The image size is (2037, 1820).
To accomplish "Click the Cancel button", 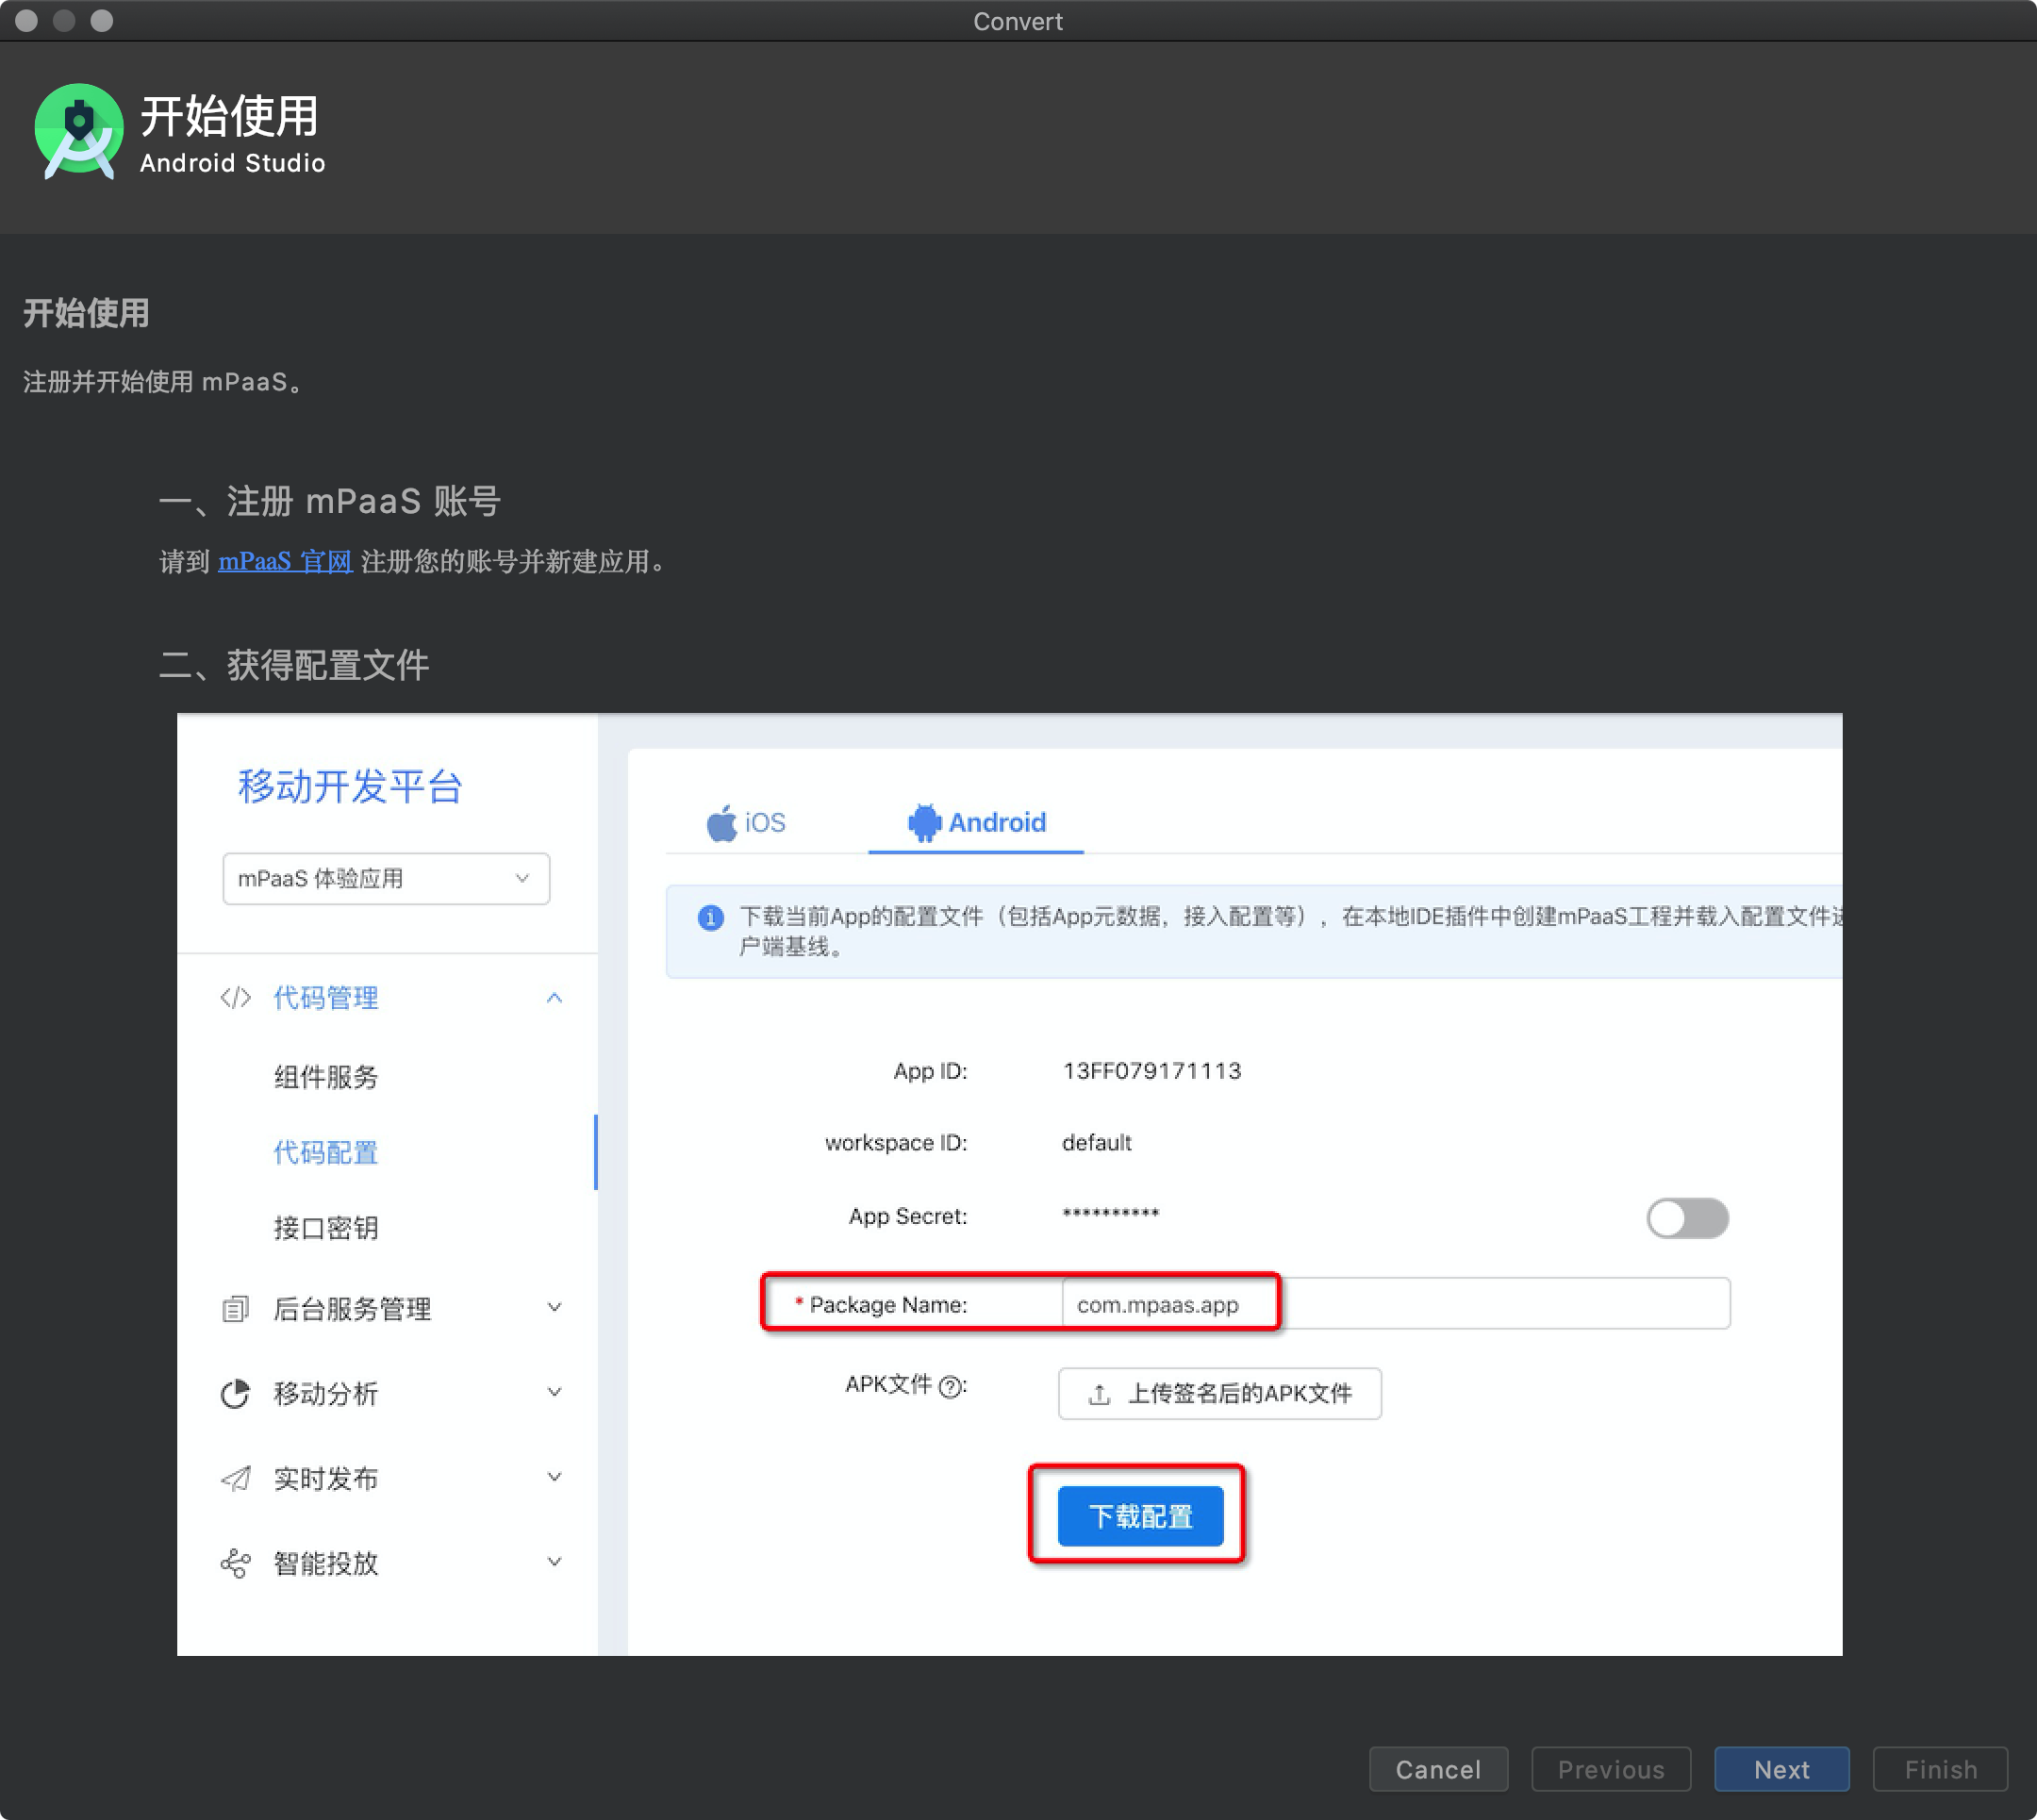I will coord(1438,1770).
